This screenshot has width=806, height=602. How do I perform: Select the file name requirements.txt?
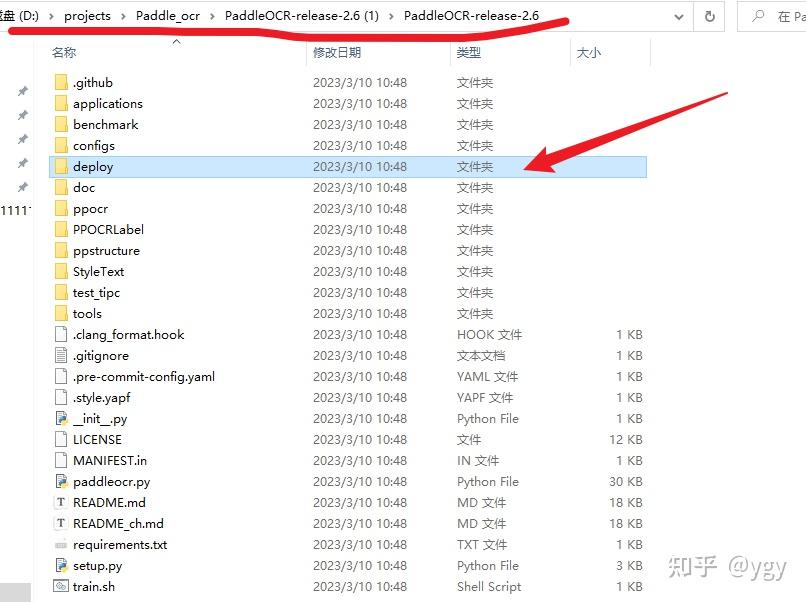tap(120, 544)
